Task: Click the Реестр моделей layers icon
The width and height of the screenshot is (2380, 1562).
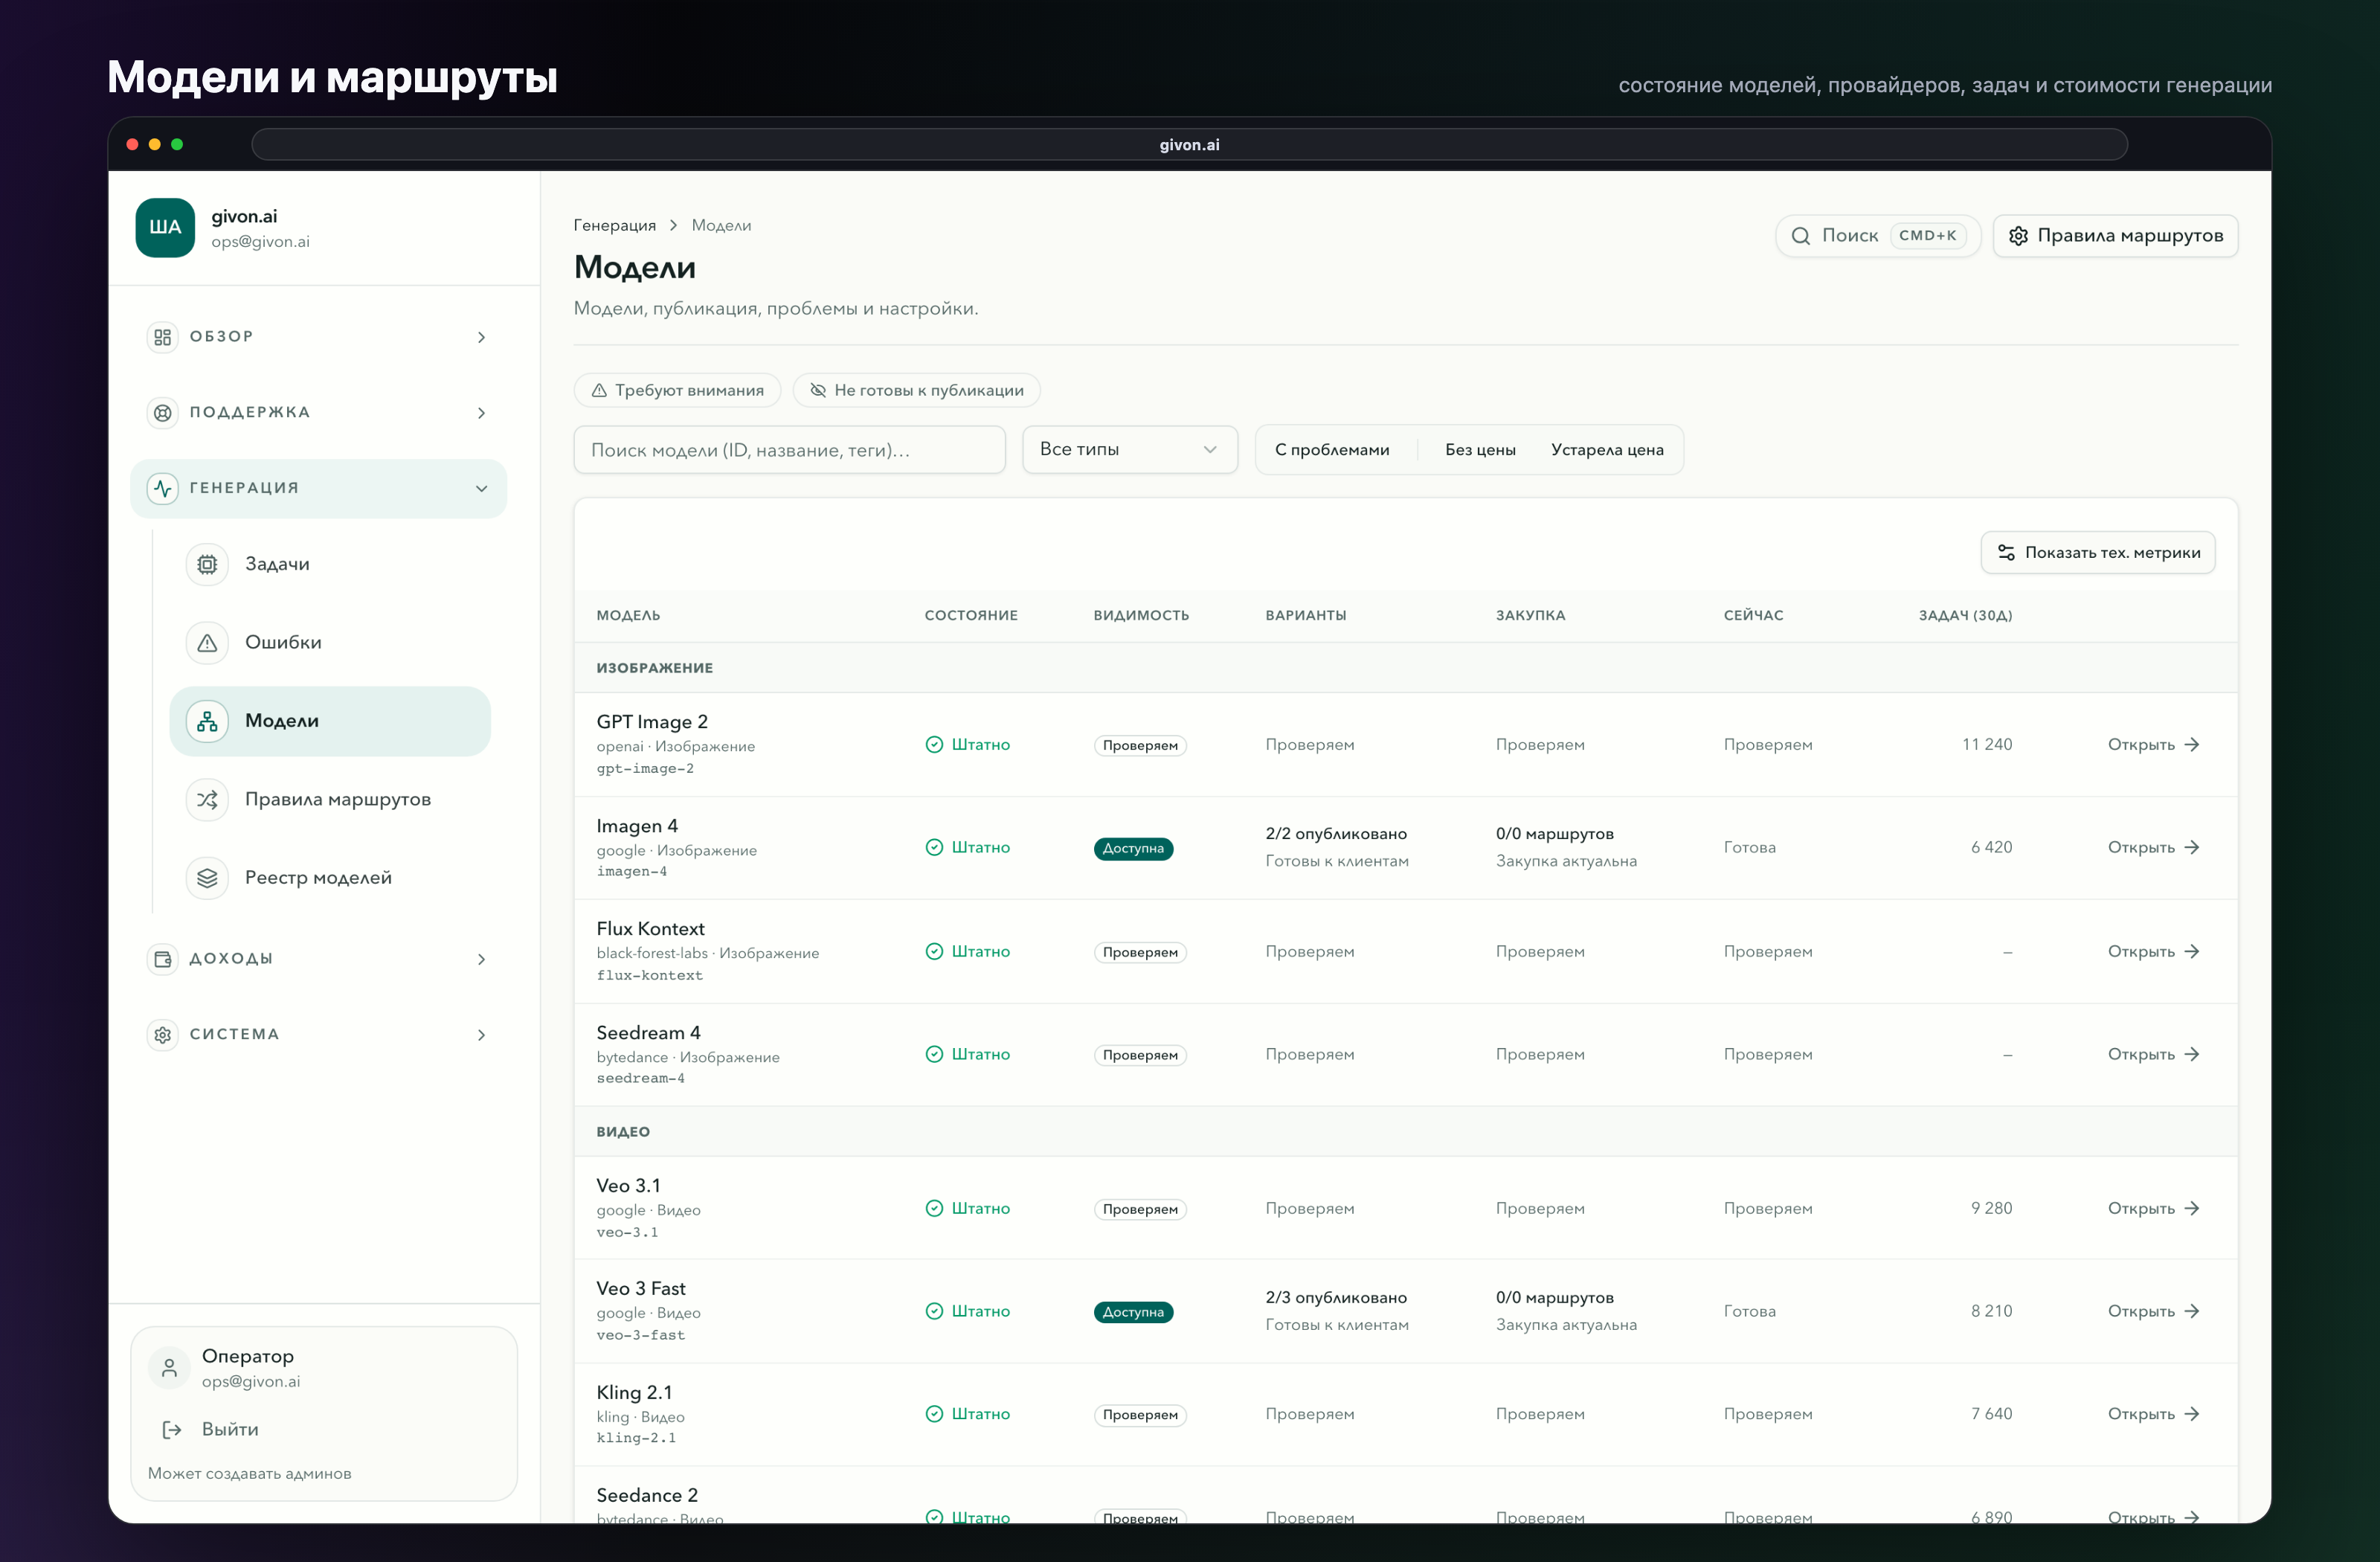Action: pos(207,877)
